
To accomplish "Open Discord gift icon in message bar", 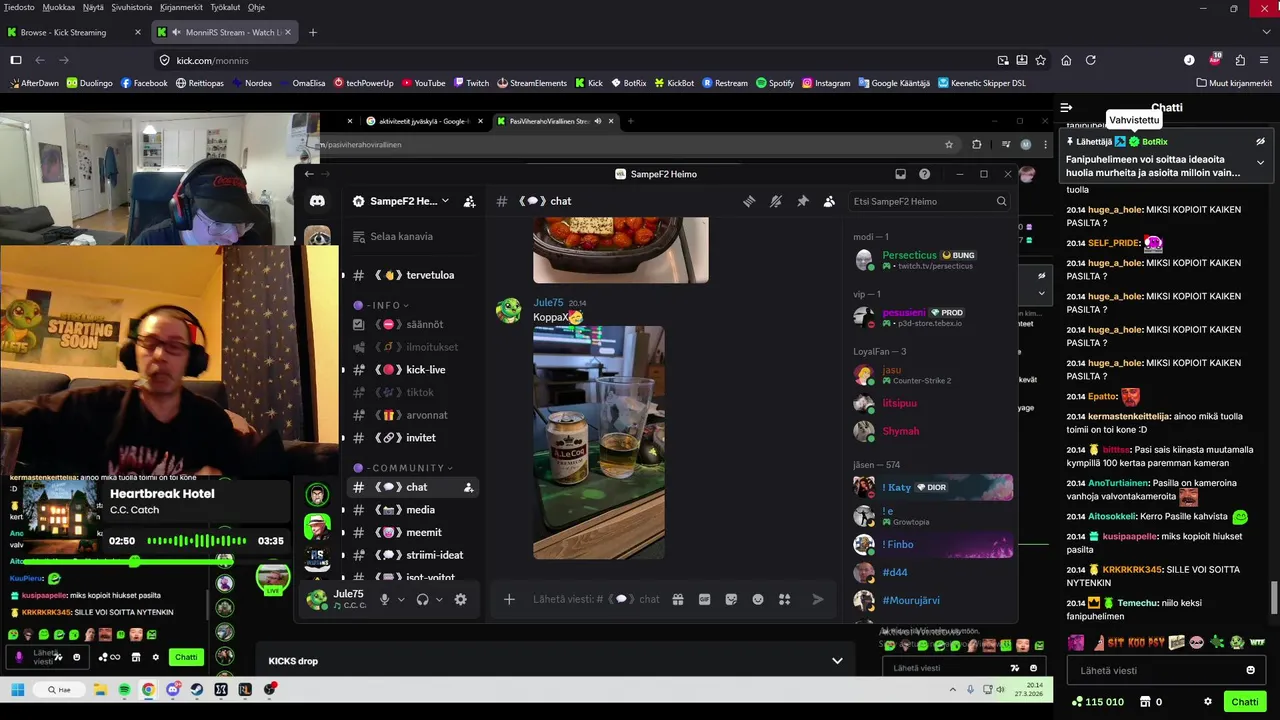I will coord(677,599).
